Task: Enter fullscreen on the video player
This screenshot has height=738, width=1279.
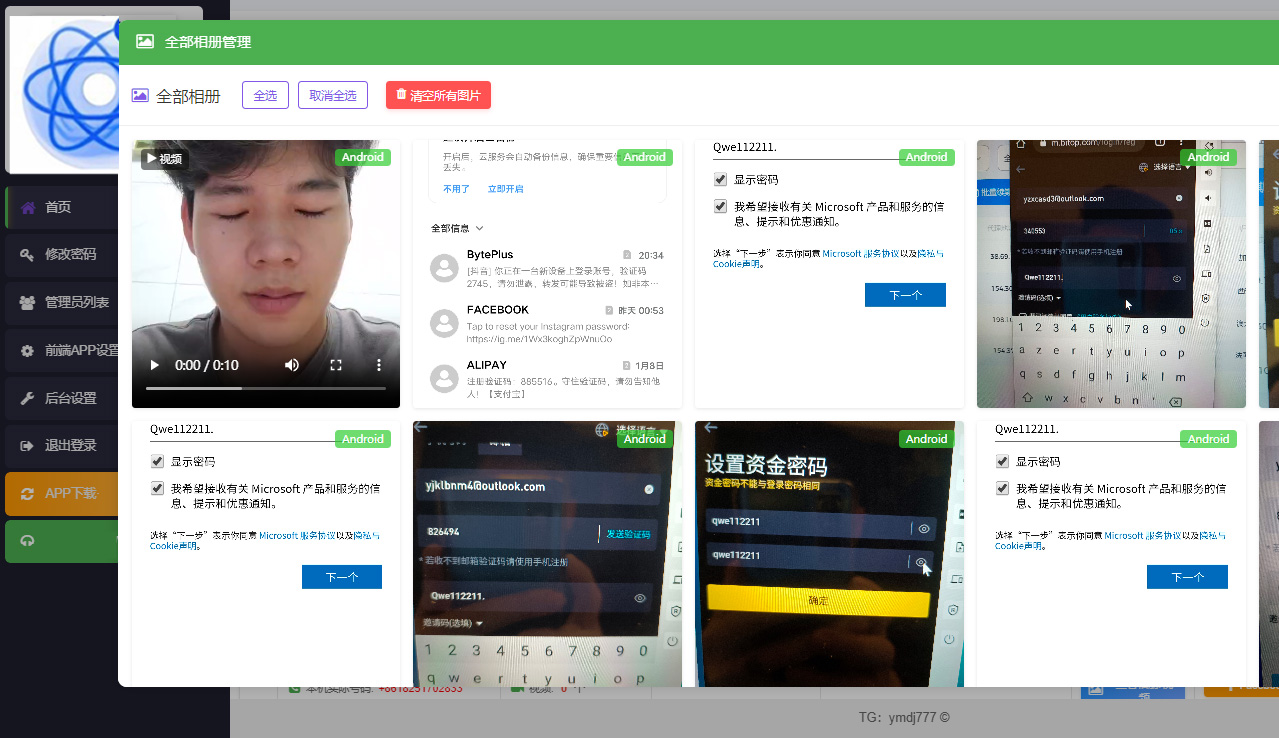Action: pos(336,365)
